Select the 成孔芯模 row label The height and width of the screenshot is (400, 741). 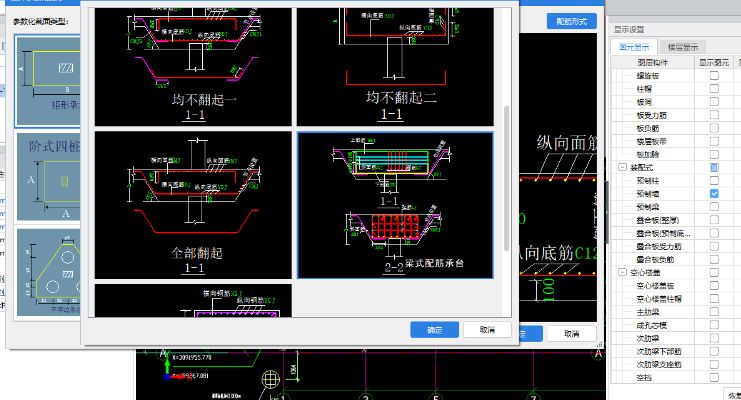pos(651,325)
